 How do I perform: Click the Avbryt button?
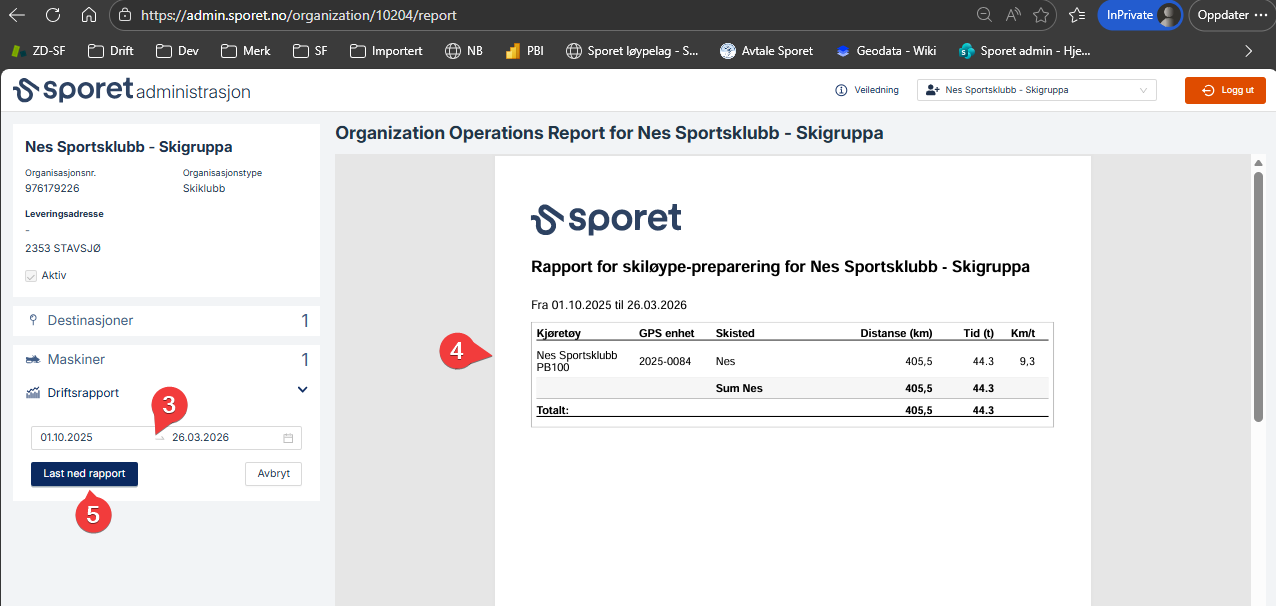point(273,474)
